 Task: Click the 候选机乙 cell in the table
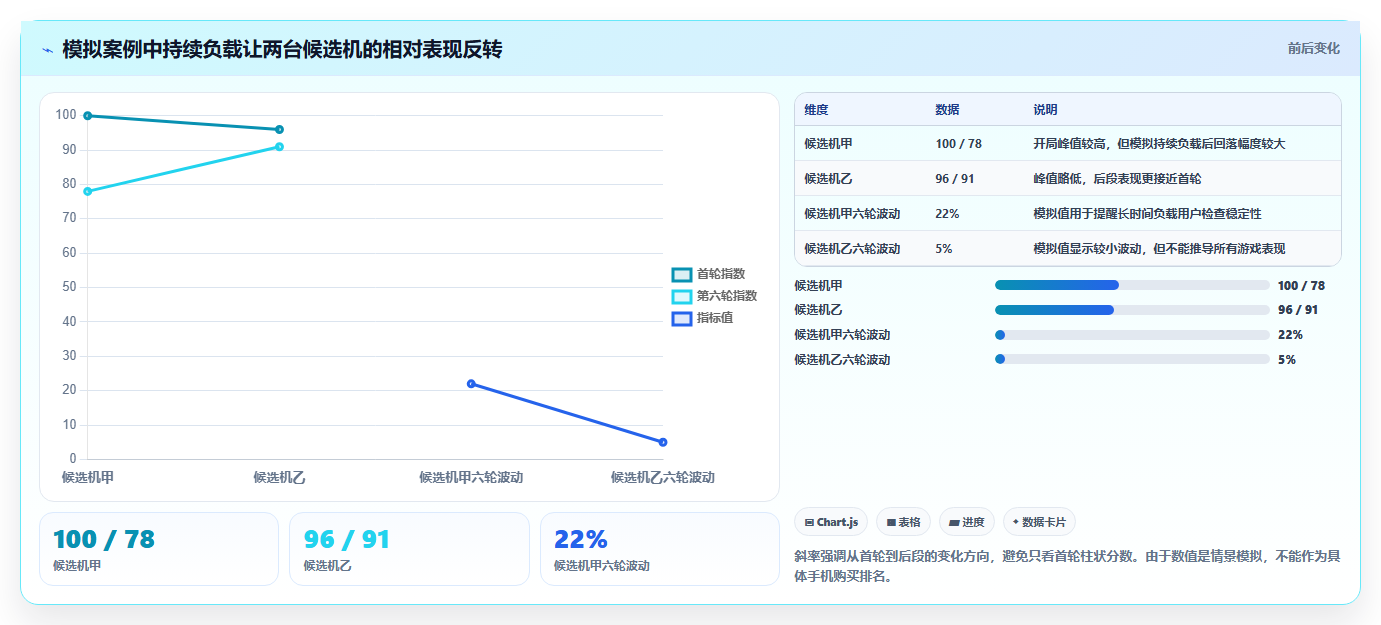coord(828,179)
